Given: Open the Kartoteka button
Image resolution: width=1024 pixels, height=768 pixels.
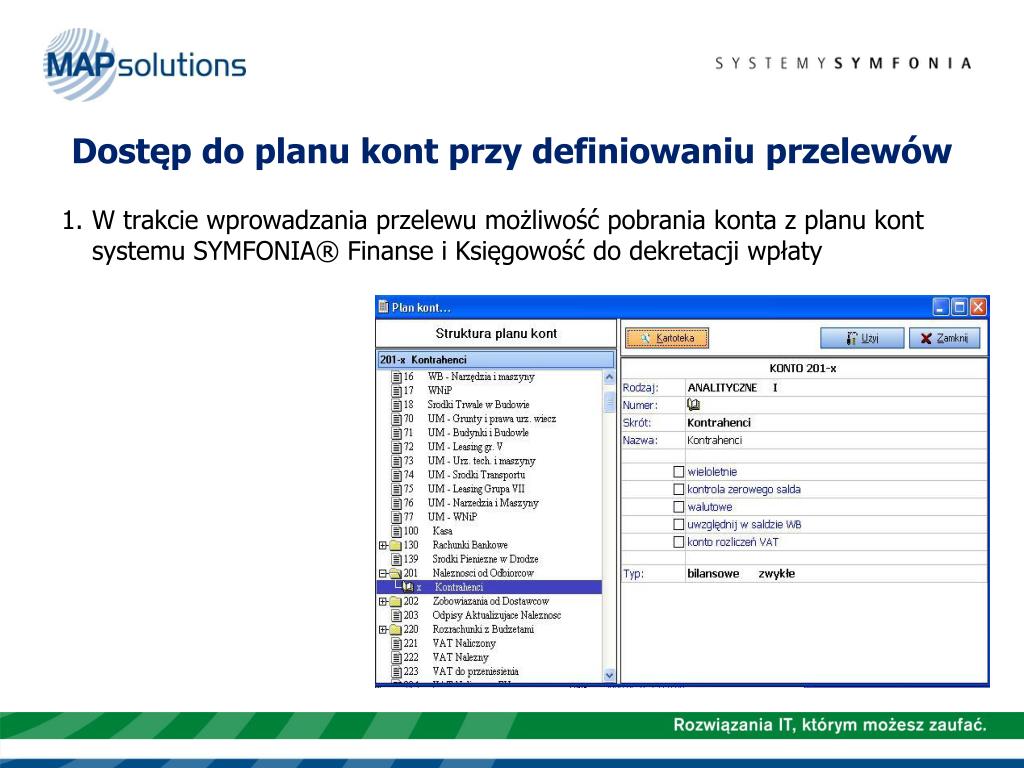Looking at the screenshot, I should point(667,338).
